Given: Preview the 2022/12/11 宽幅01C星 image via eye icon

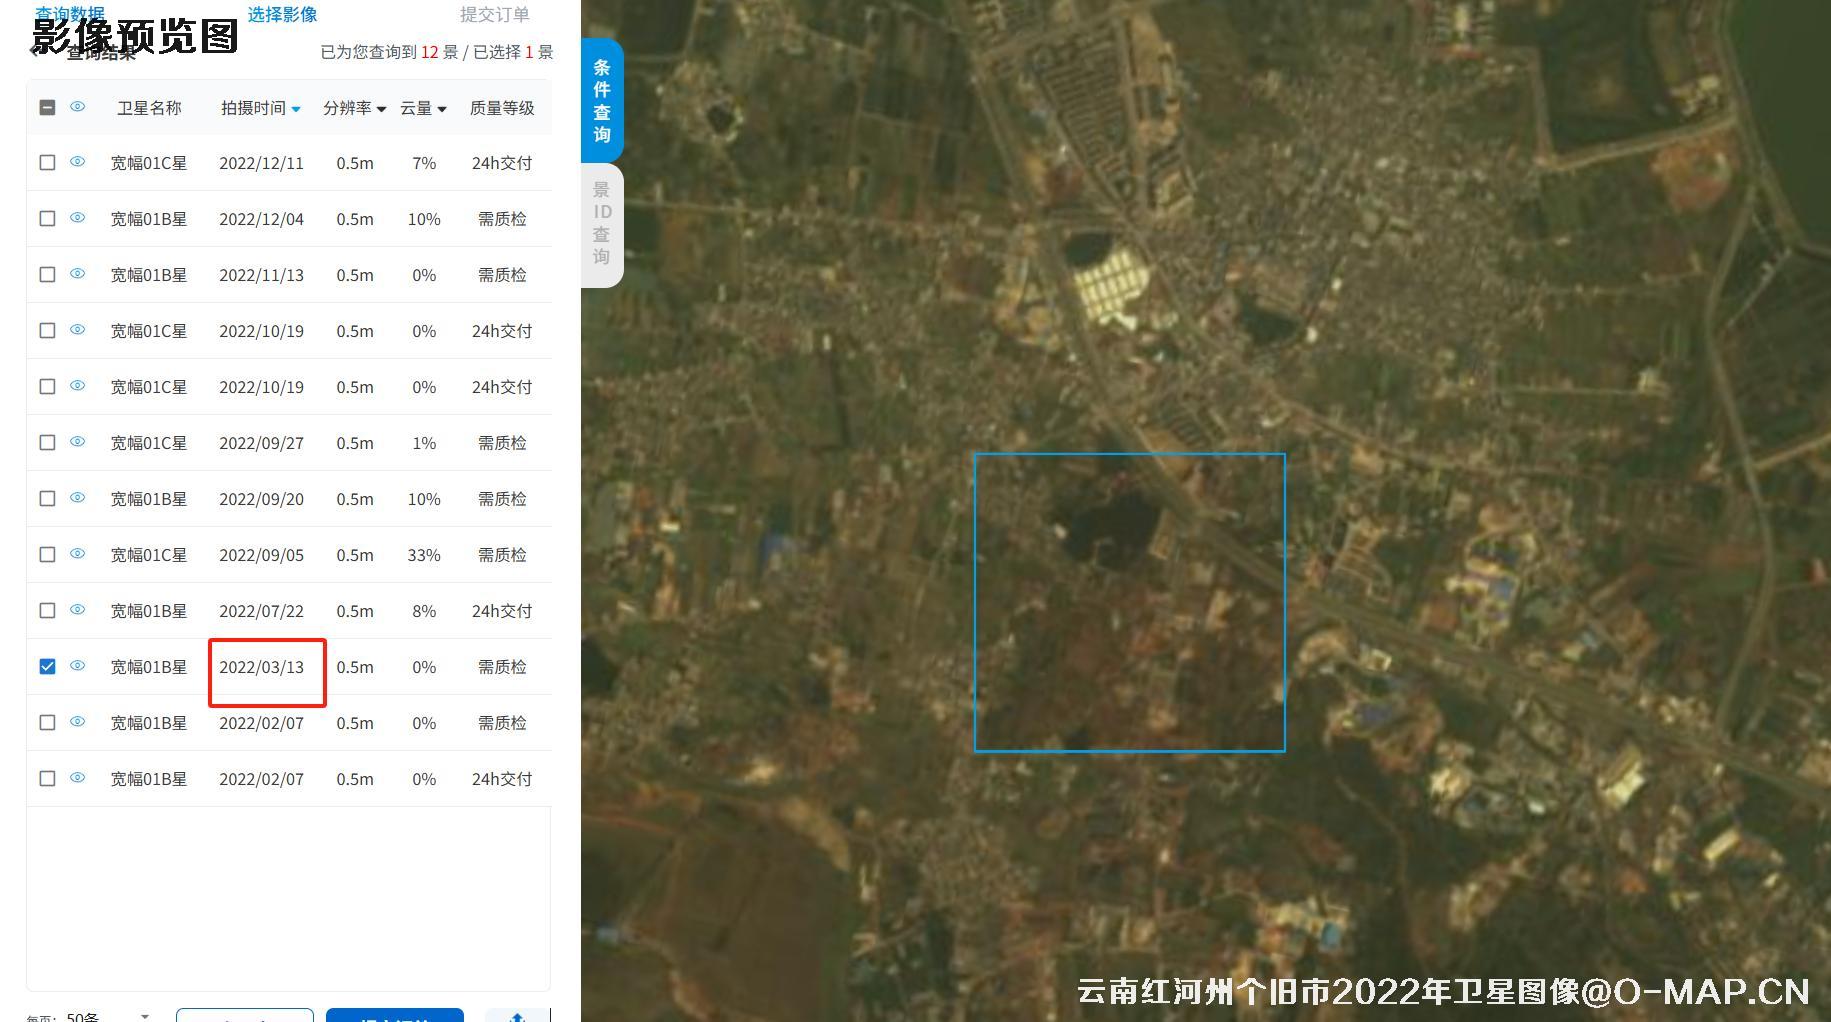Looking at the screenshot, I should click(77, 162).
